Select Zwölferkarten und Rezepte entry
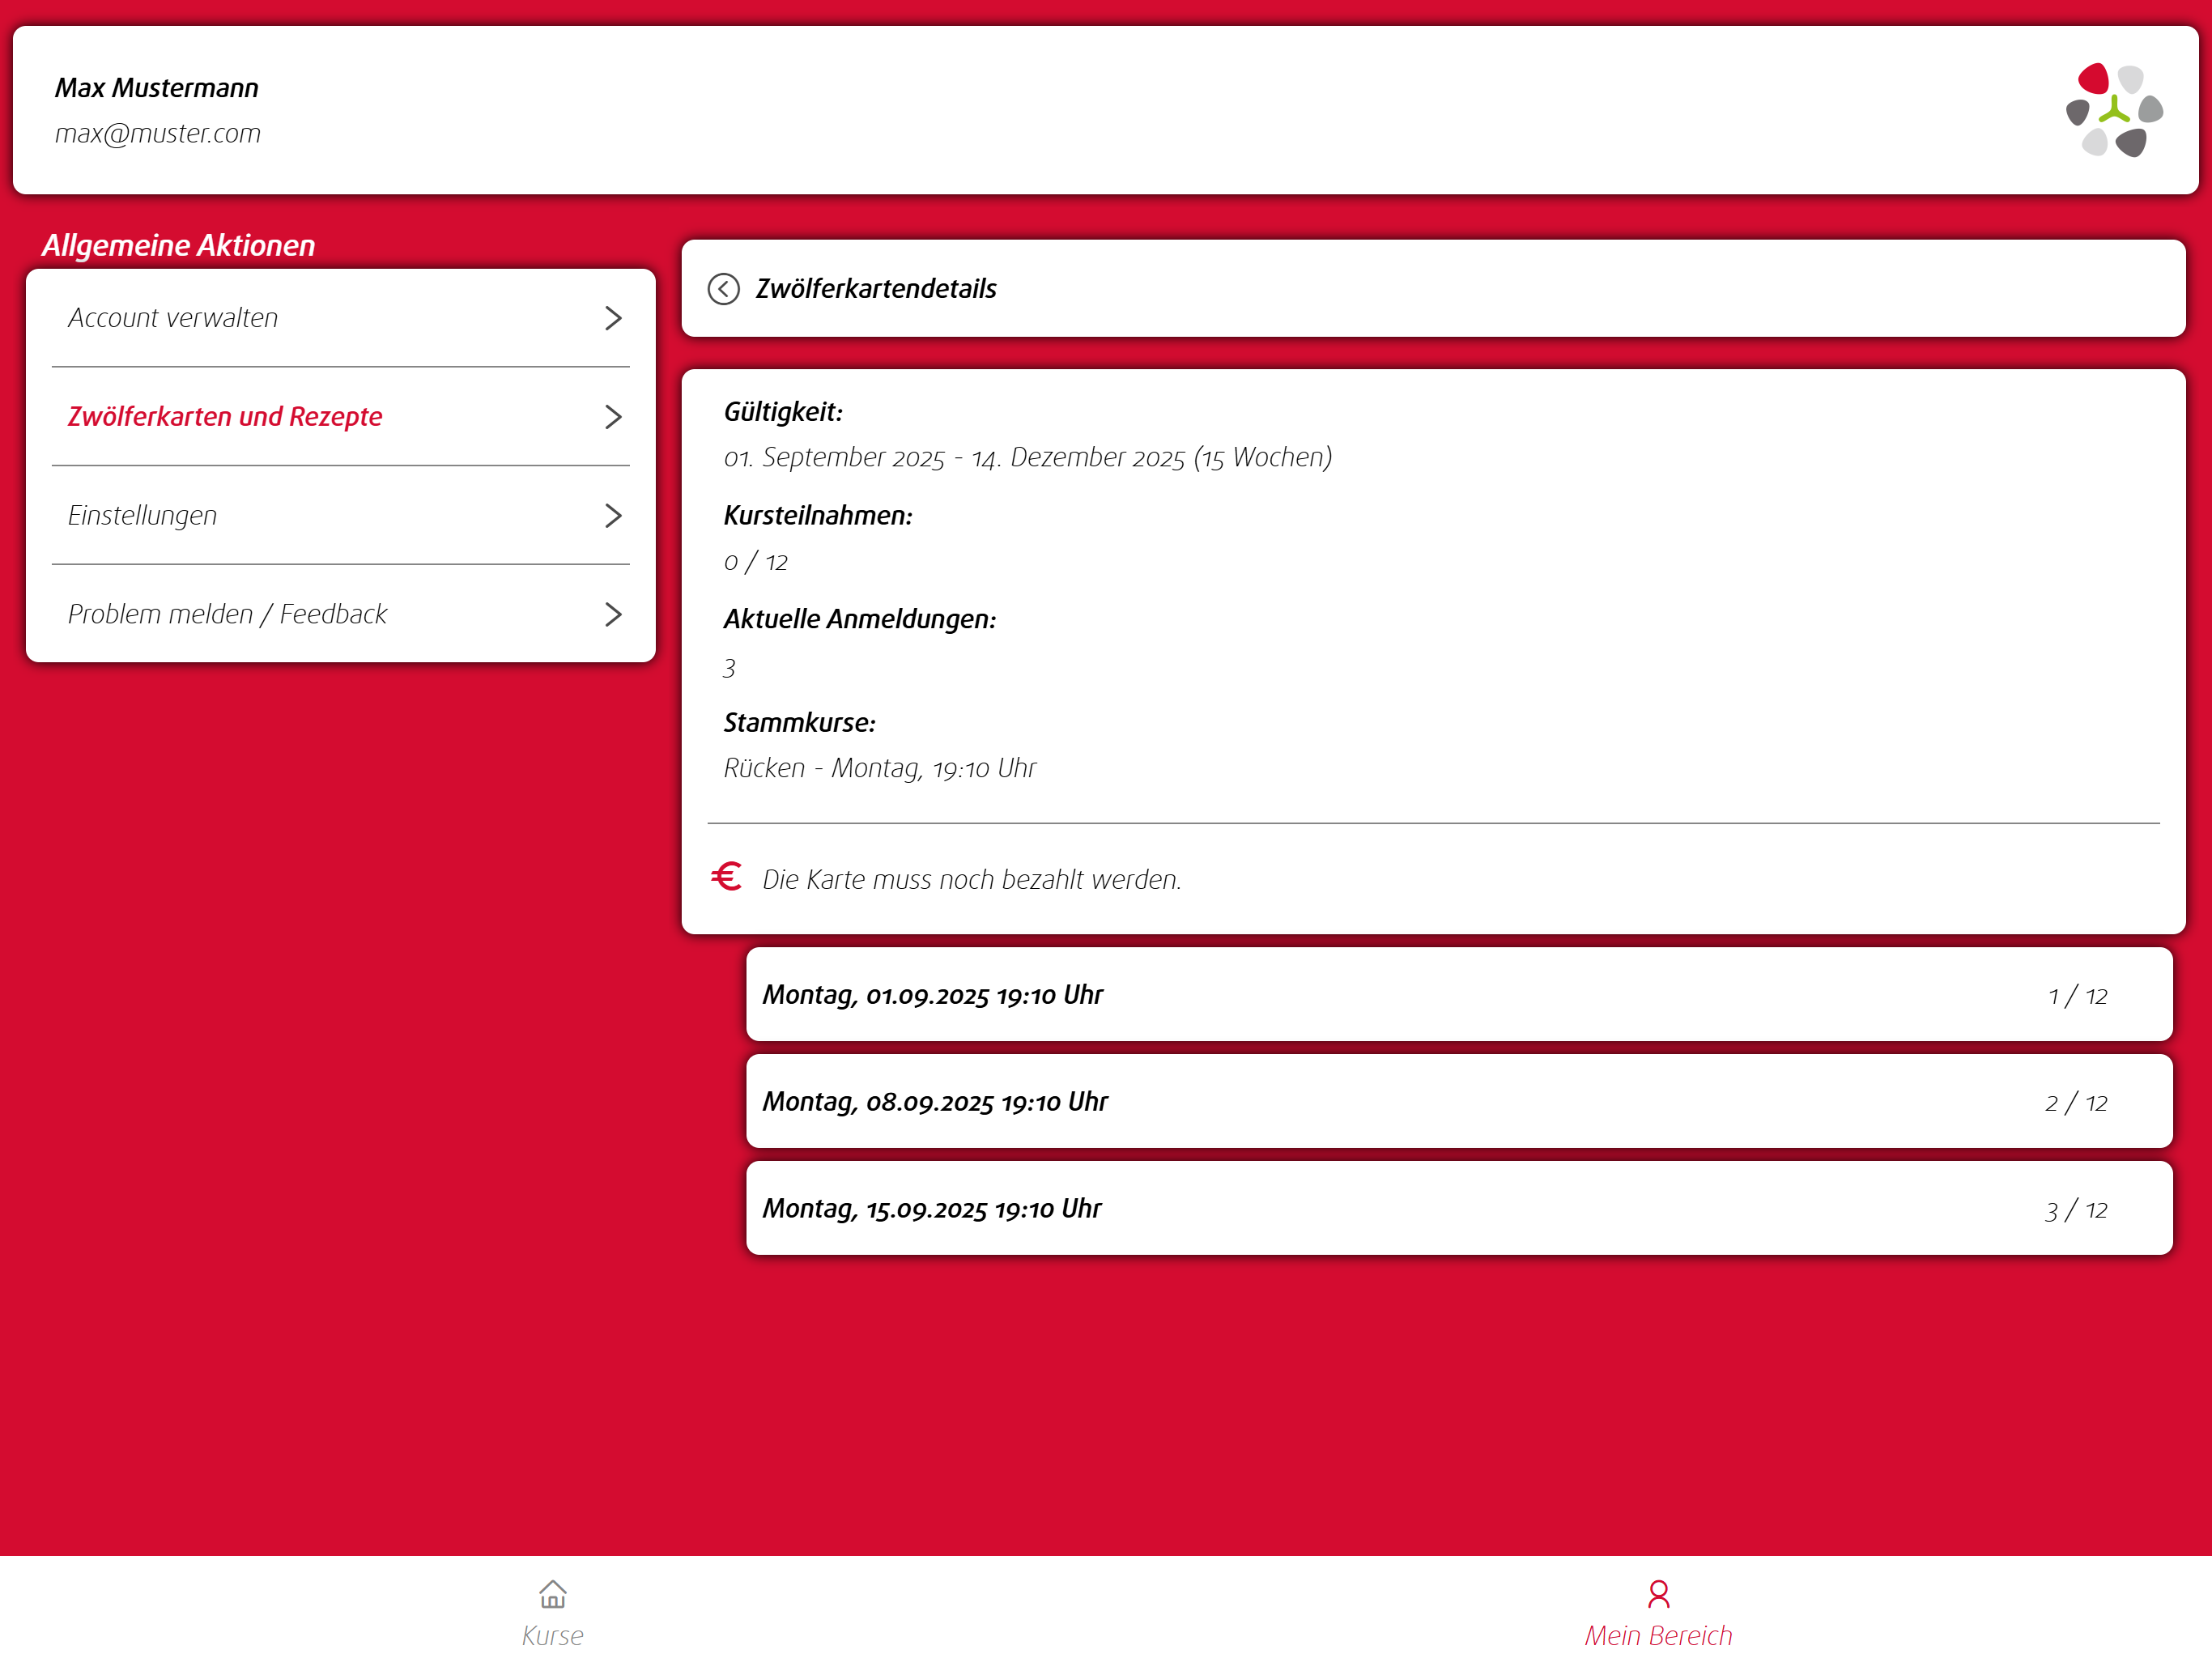Viewport: 2212px width, 1658px height. 340,417
